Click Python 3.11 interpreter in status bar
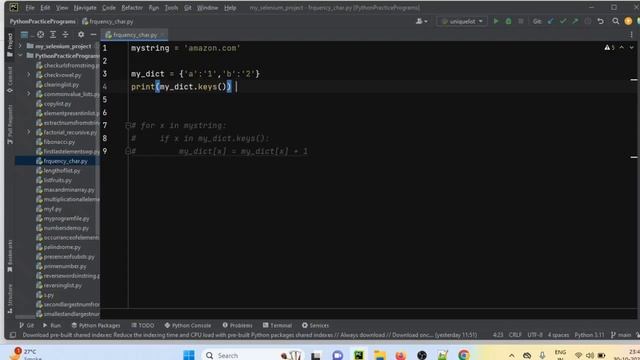 [x=589, y=335]
